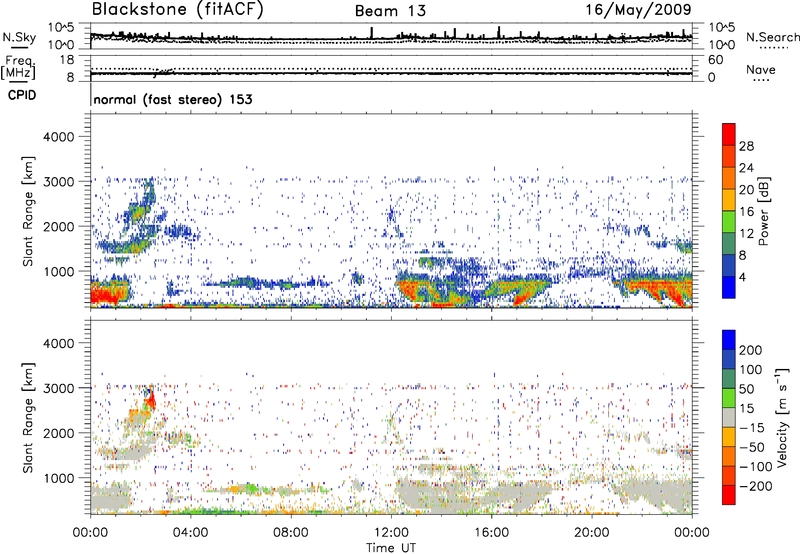The height and width of the screenshot is (554, 800).
Task: Pick the red bottom segment of velocity colorbar
Action: (x=729, y=495)
